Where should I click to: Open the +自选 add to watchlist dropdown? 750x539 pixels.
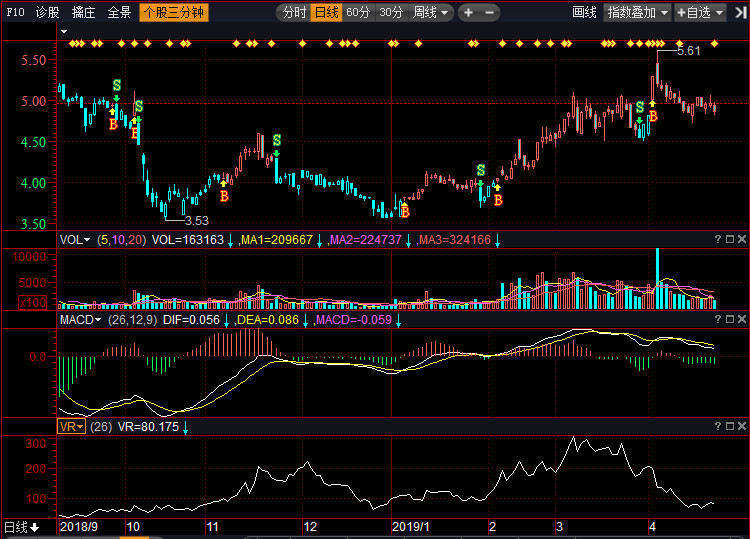click(700, 12)
